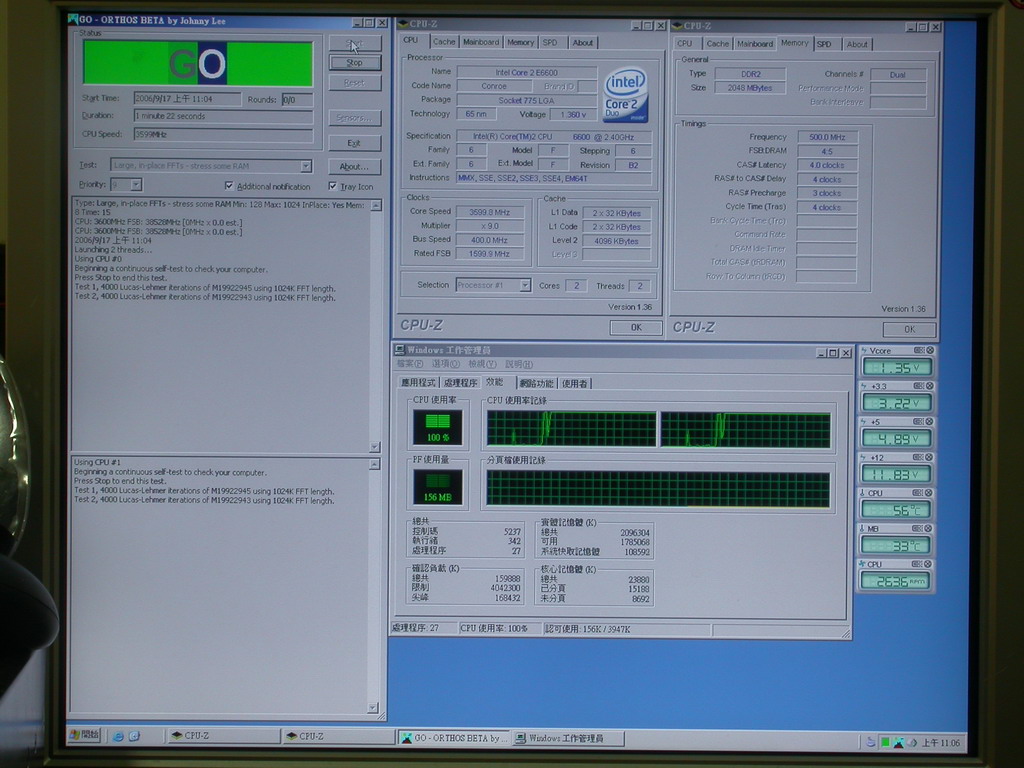This screenshot has height=768, width=1024.
Task: Close the +5 voltage widget
Action: pyautogui.click(x=930, y=422)
